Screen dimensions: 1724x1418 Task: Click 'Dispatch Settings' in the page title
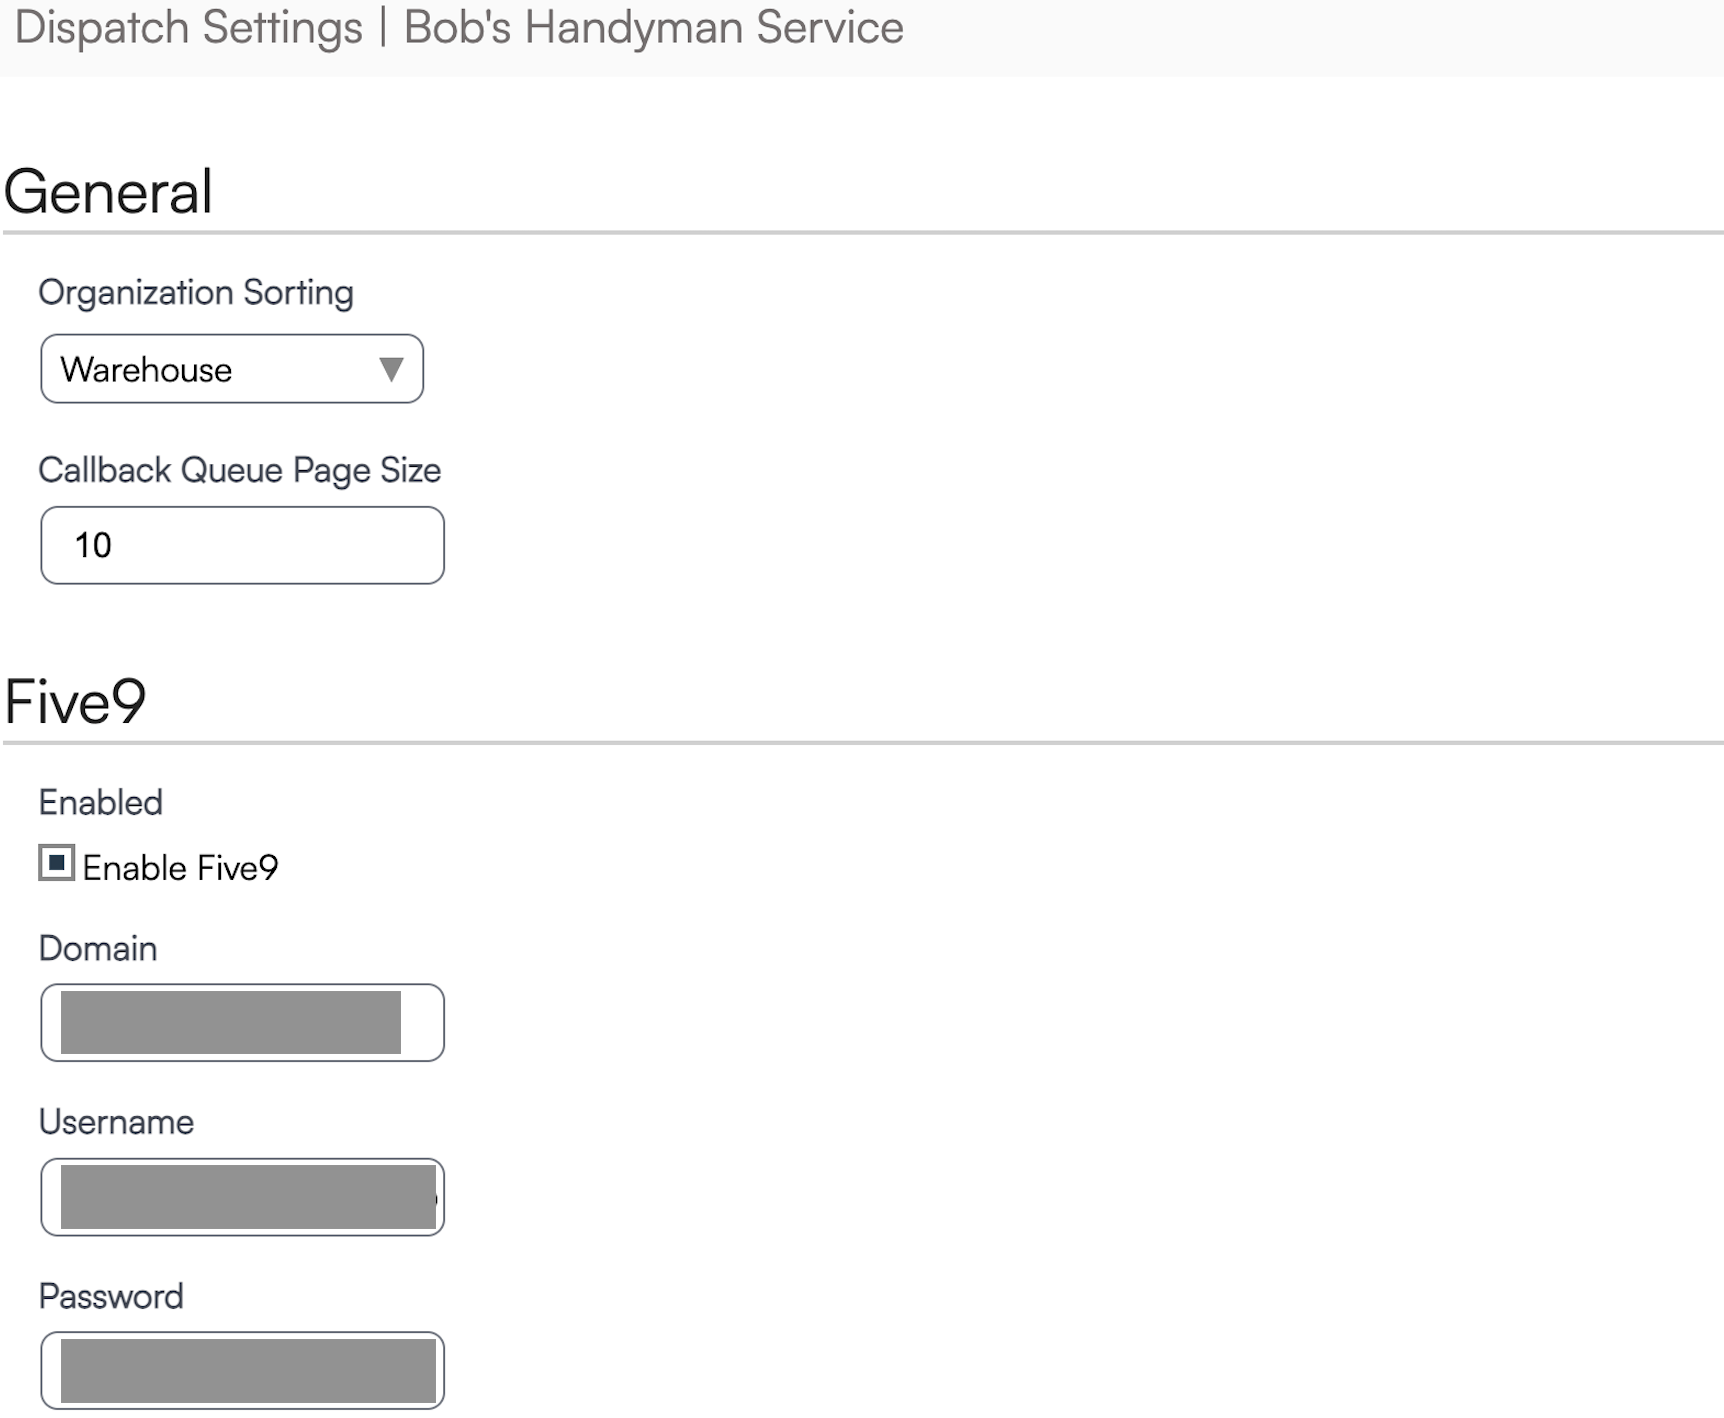189,27
